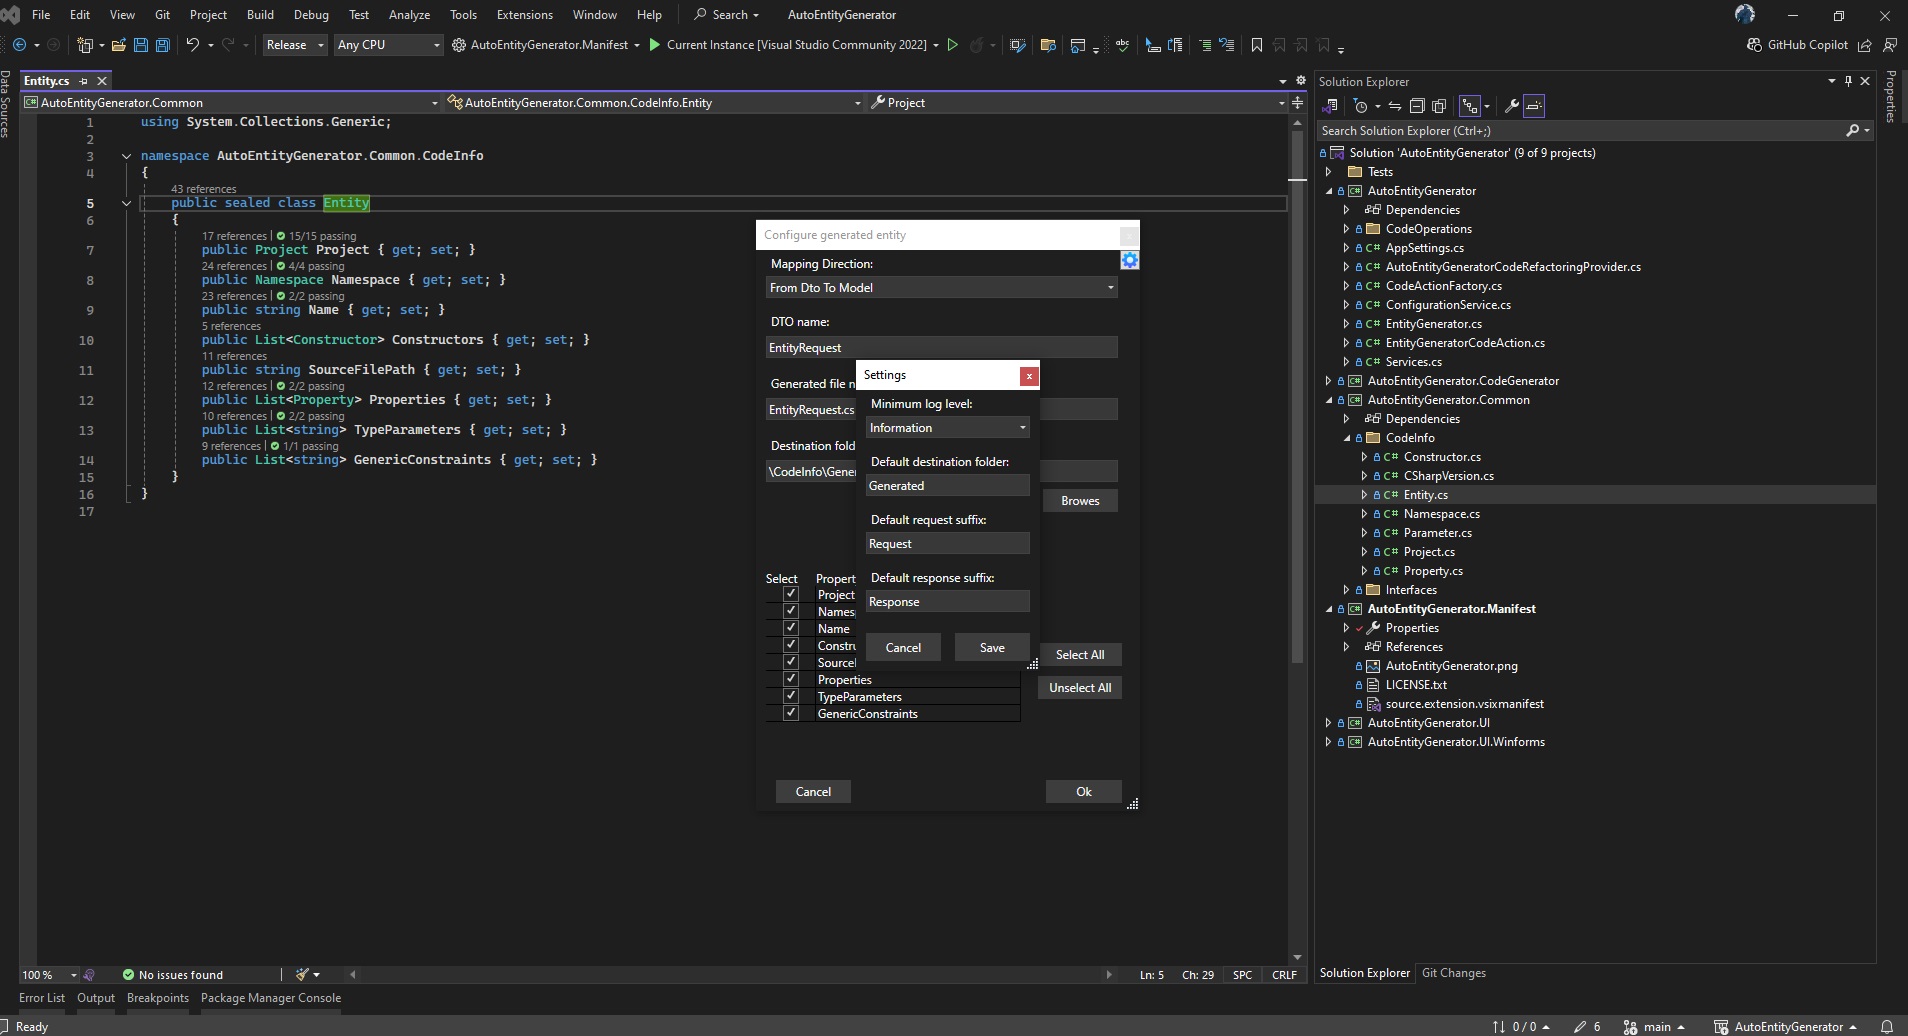Image resolution: width=1908 pixels, height=1036 pixels.
Task: Click the Send Feedback person icon
Action: (x=1890, y=45)
